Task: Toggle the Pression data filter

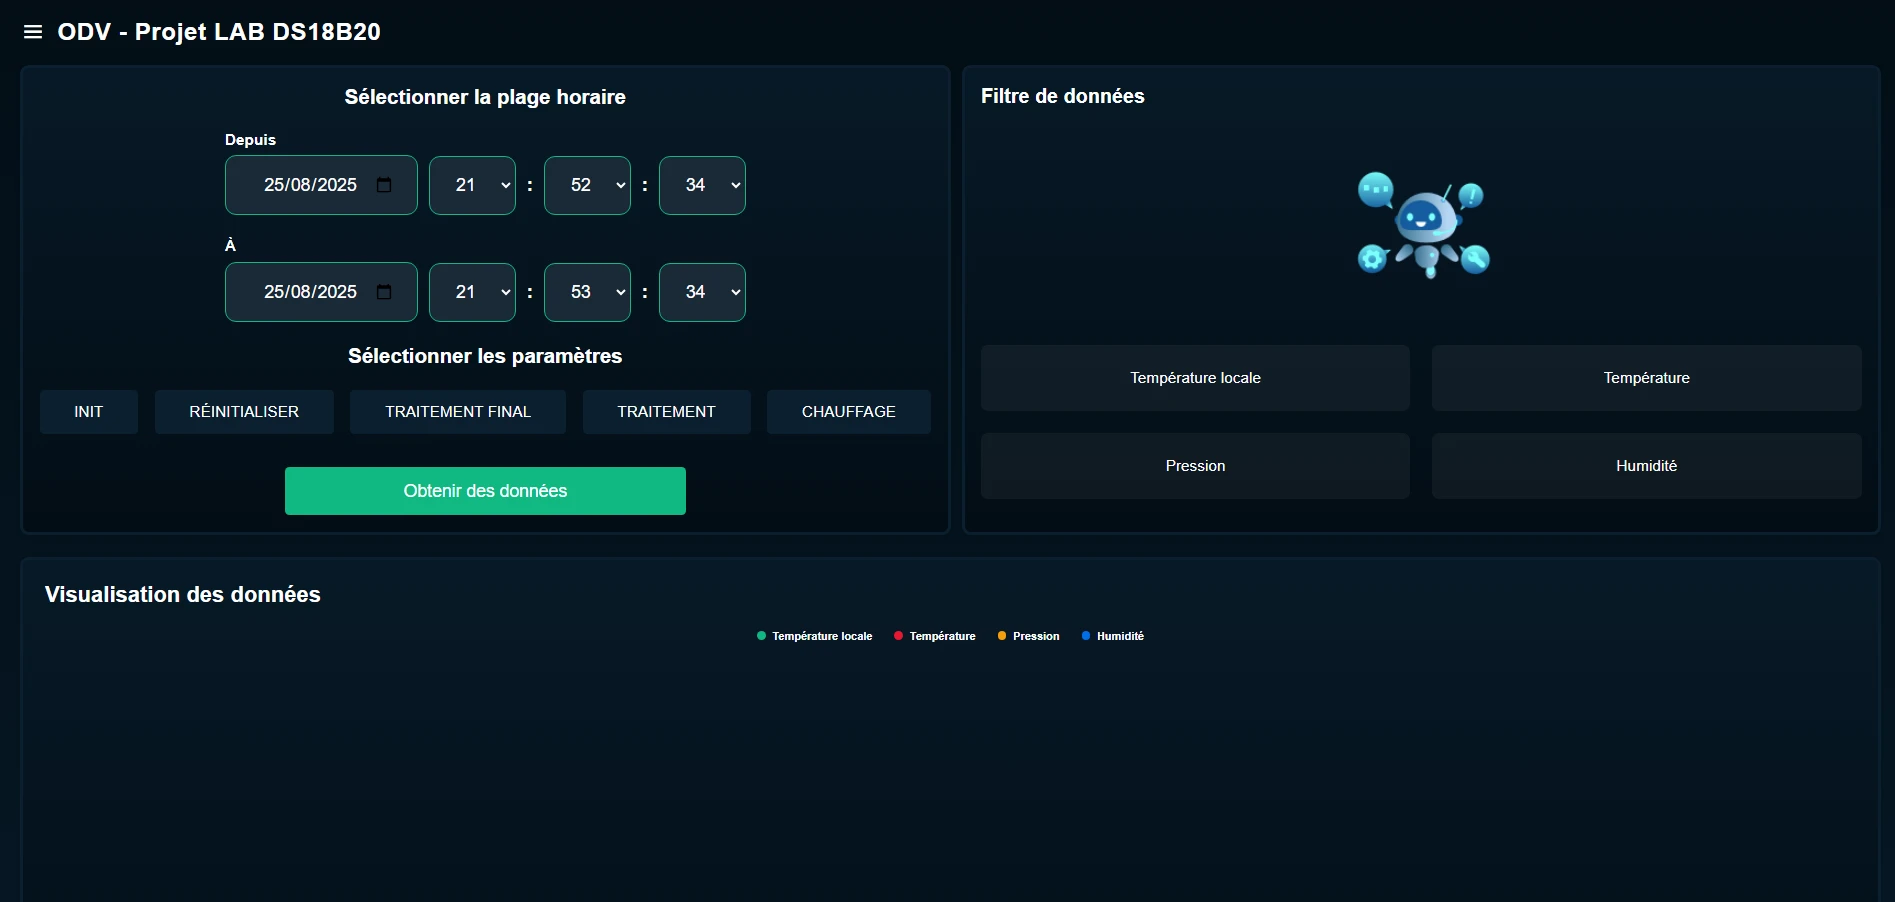Action: (1194, 466)
